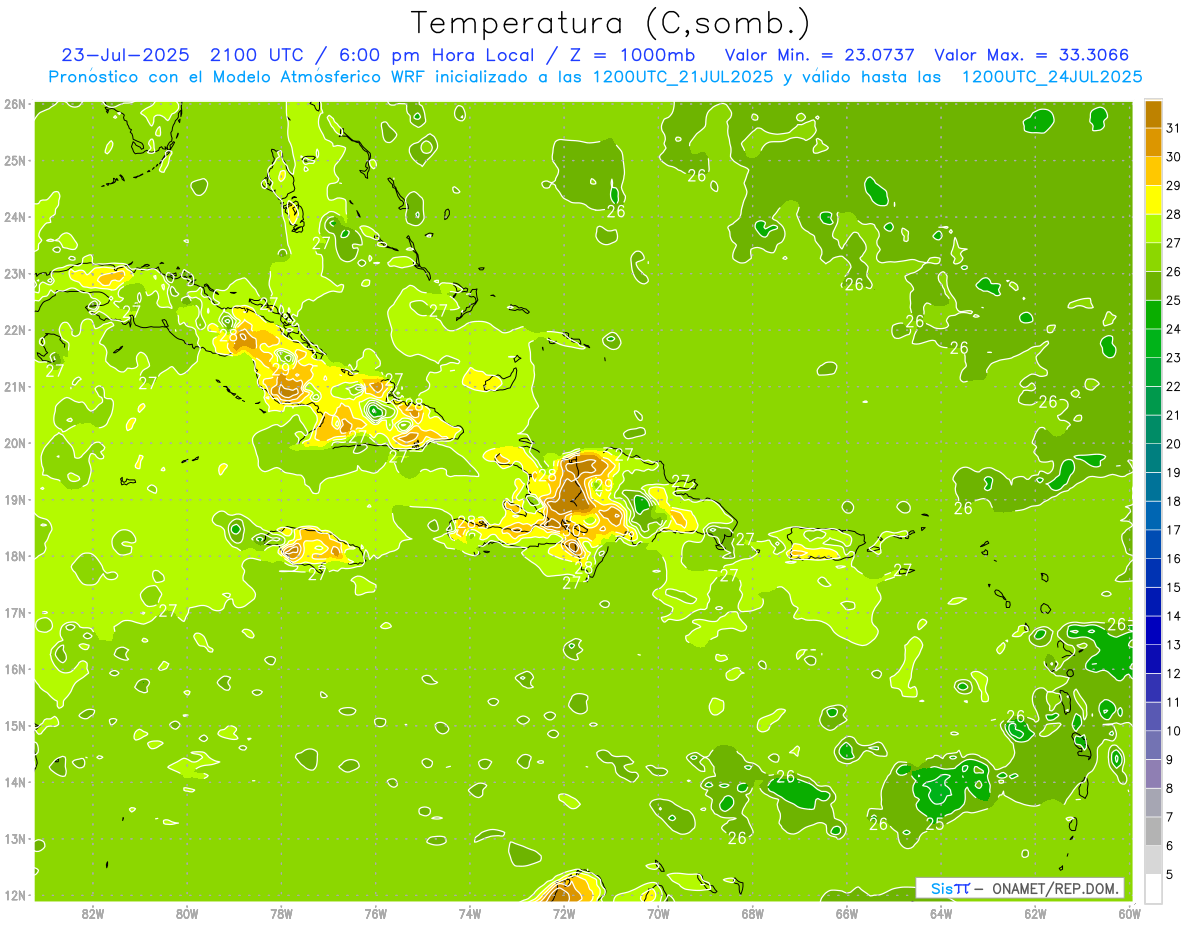This screenshot has width=1200, height=927.
Task: Click the "66W" longitude axis label
Action: click(x=847, y=913)
